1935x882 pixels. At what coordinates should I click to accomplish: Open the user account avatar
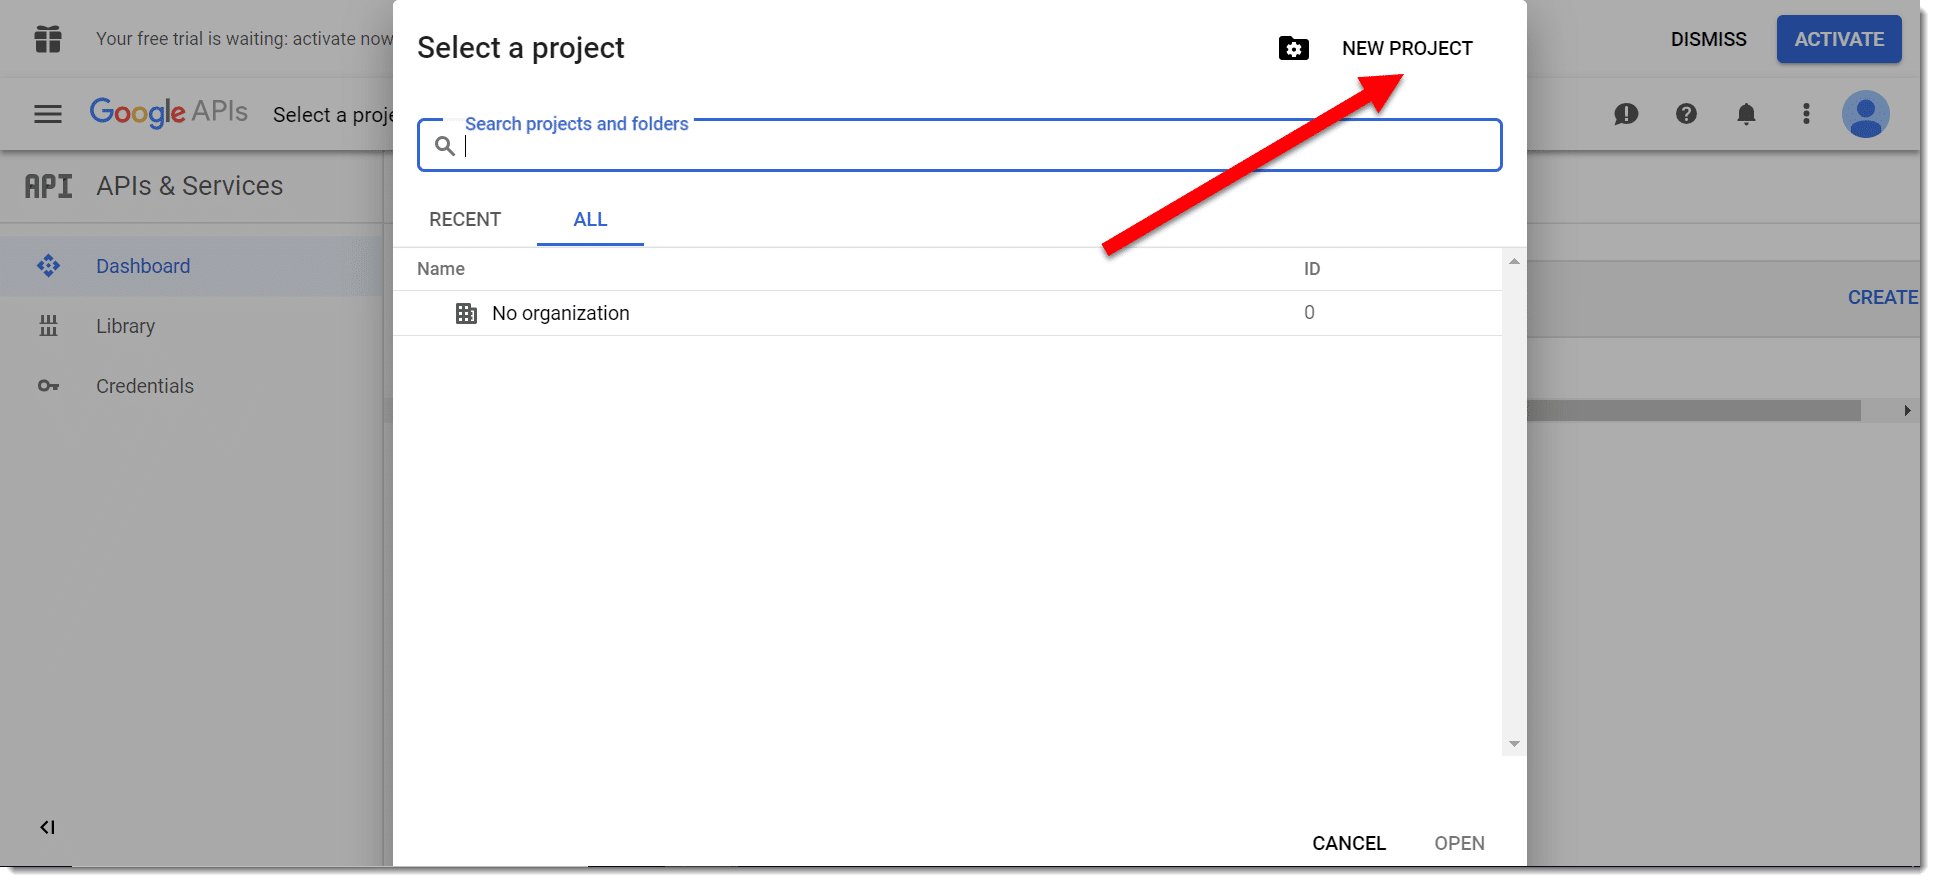tap(1866, 114)
